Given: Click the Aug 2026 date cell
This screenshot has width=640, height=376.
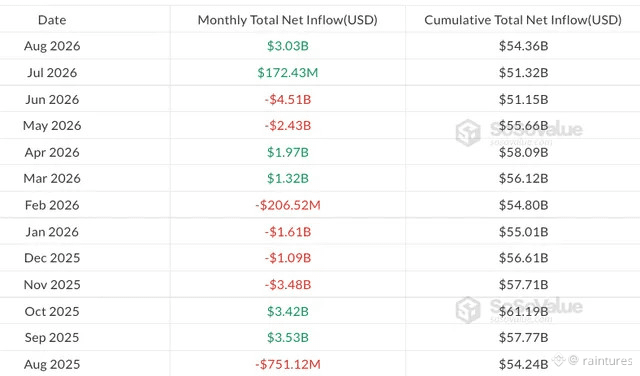Looking at the screenshot, I should tap(52, 46).
